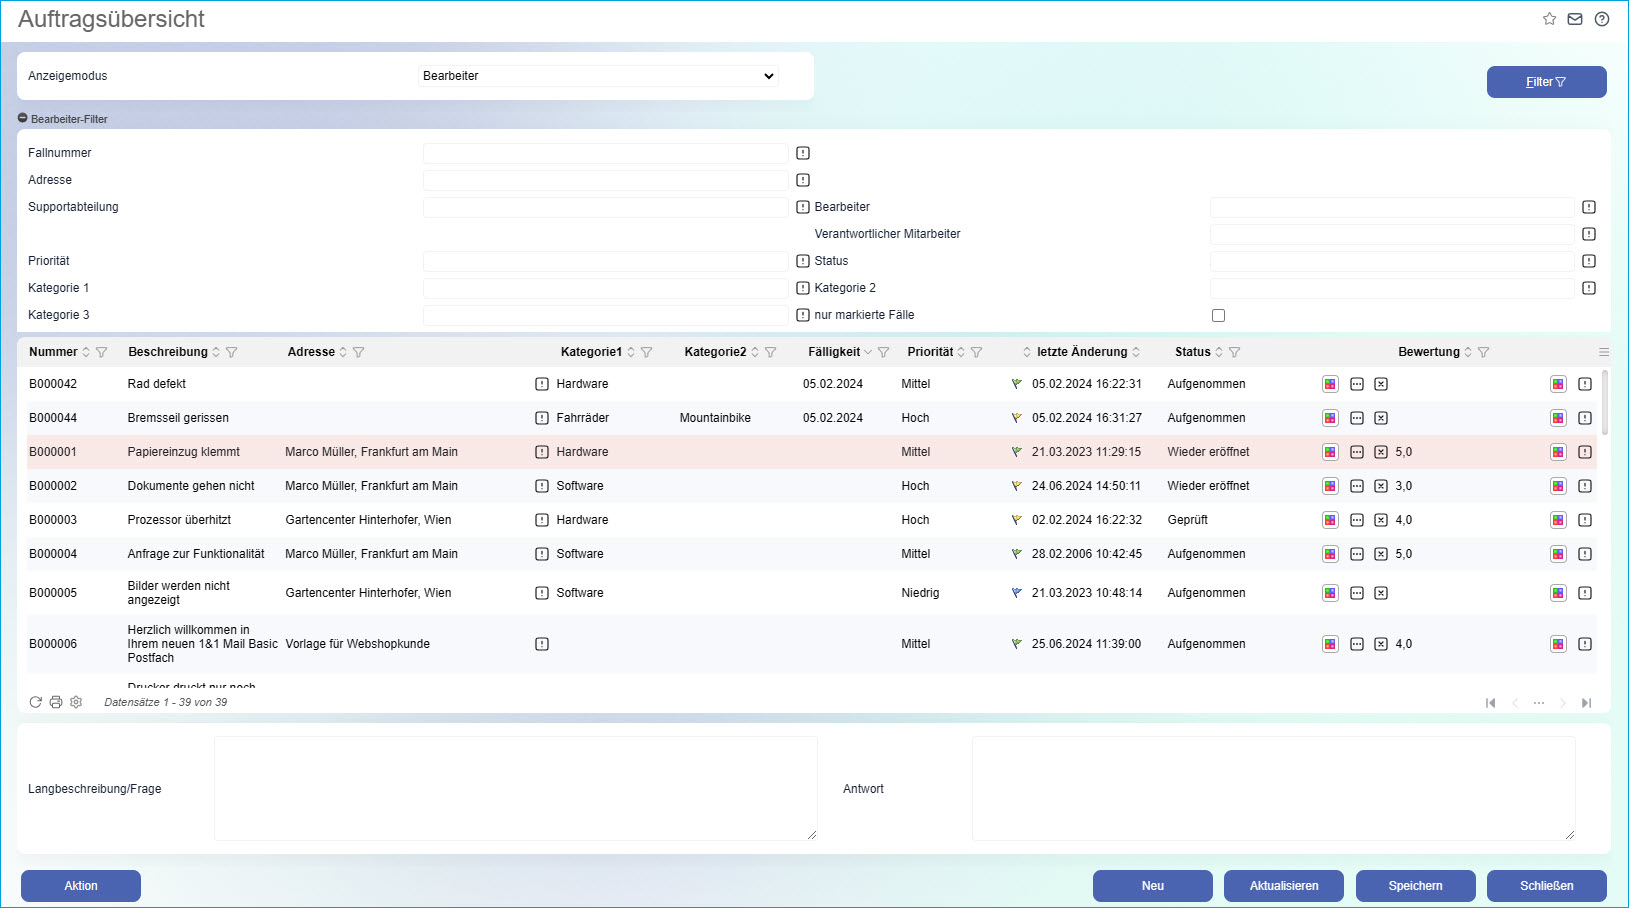The image size is (1629, 908).
Task: Click into the Langbeschreibung/Frage text area
Action: coord(515,788)
